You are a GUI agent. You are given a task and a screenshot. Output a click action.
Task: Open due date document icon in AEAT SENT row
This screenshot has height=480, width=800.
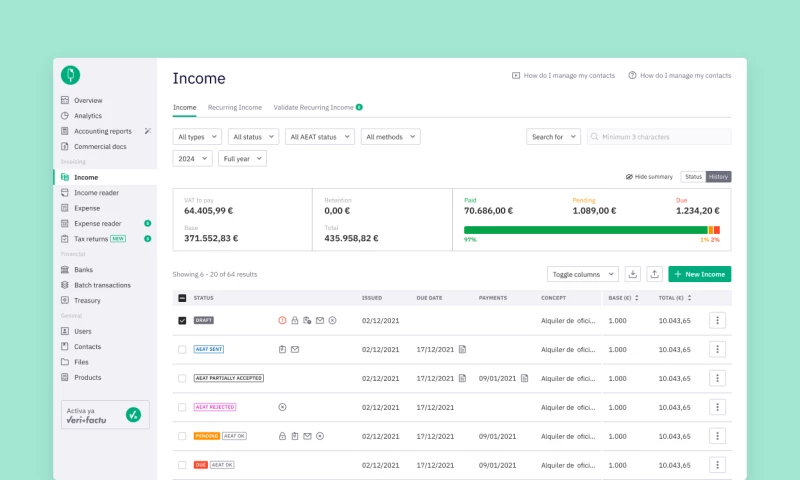462,349
